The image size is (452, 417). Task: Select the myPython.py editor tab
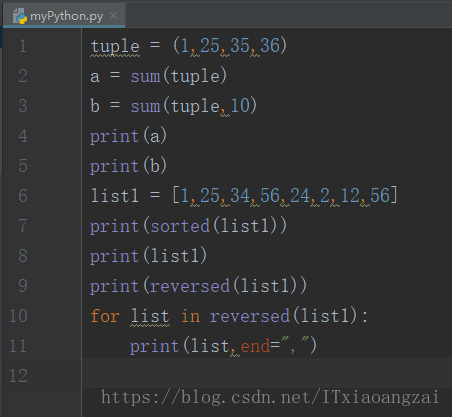[64, 16]
